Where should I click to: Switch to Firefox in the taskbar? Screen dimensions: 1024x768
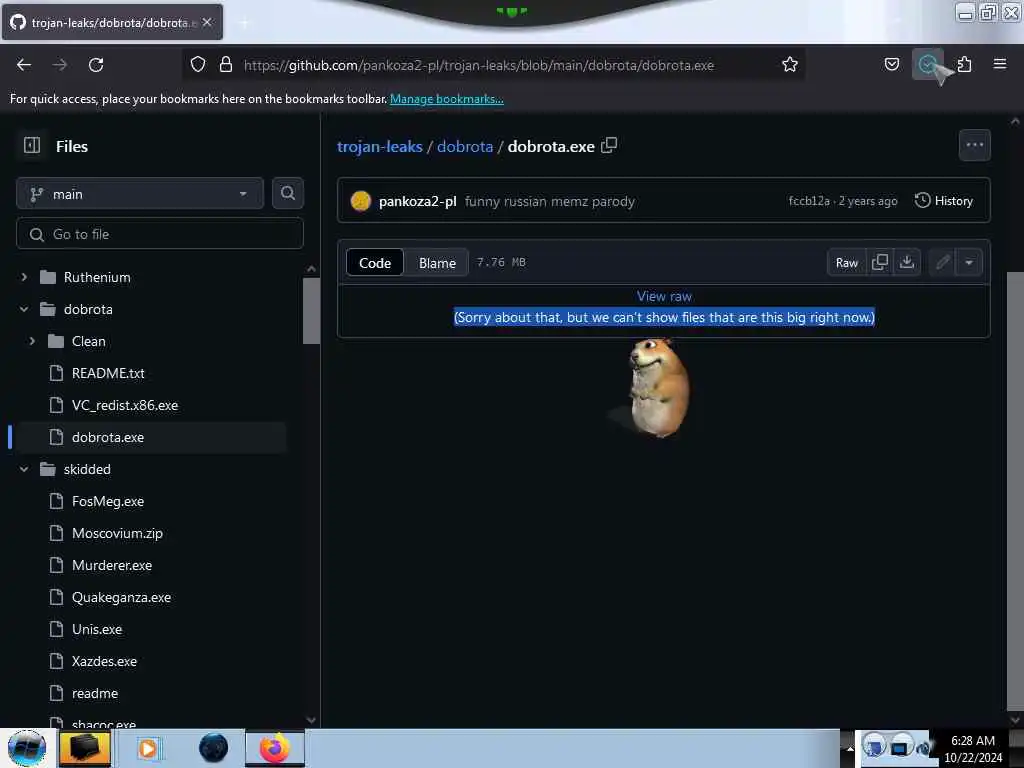[x=275, y=748]
